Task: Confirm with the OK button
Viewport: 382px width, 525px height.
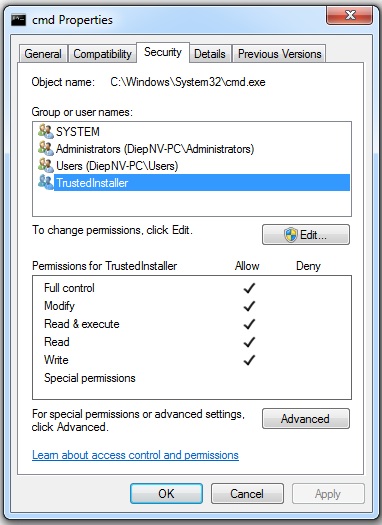Action: coord(166,494)
